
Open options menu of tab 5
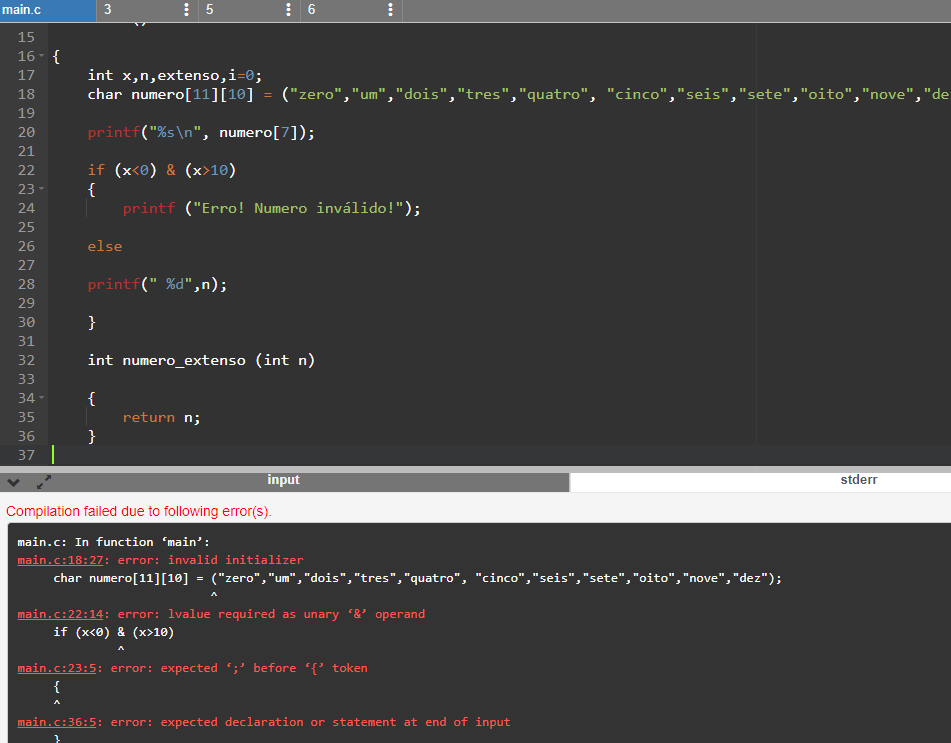pyautogui.click(x=288, y=10)
